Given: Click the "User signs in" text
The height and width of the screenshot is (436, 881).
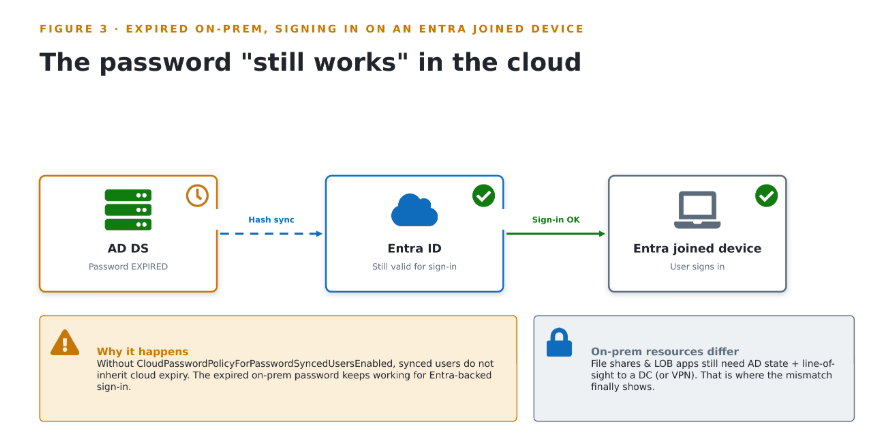Looking at the screenshot, I should (x=697, y=267).
